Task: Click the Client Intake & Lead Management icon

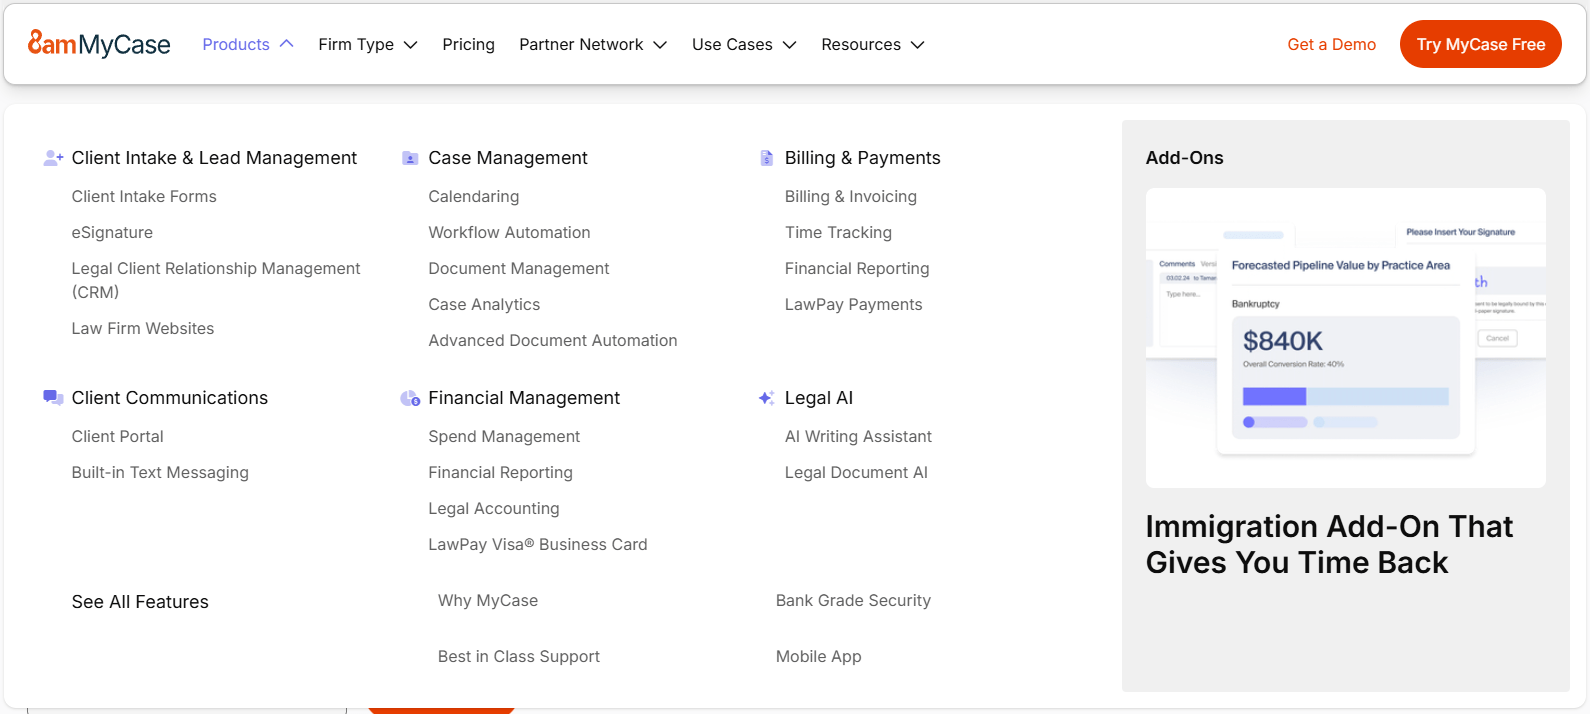Action: point(53,158)
